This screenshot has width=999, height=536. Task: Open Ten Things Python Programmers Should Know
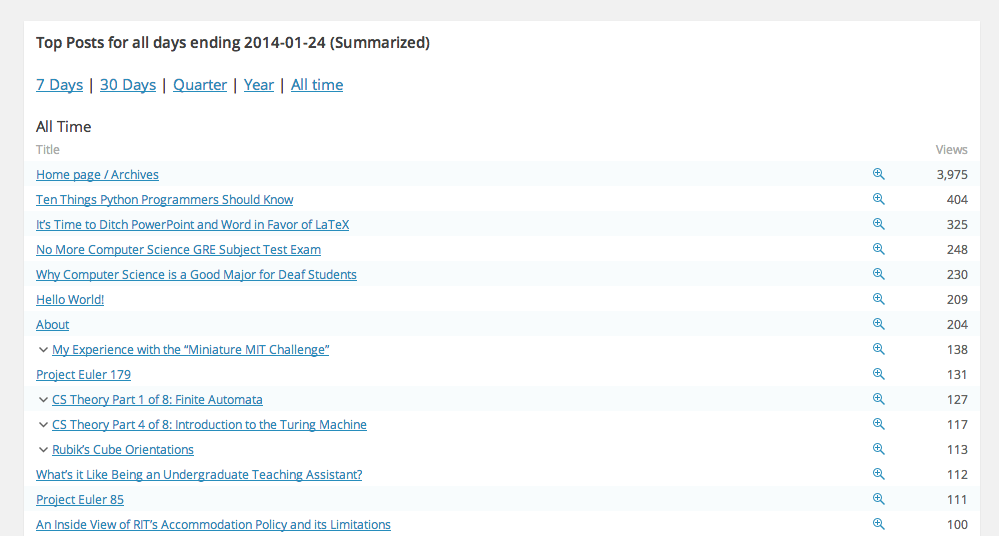click(164, 199)
